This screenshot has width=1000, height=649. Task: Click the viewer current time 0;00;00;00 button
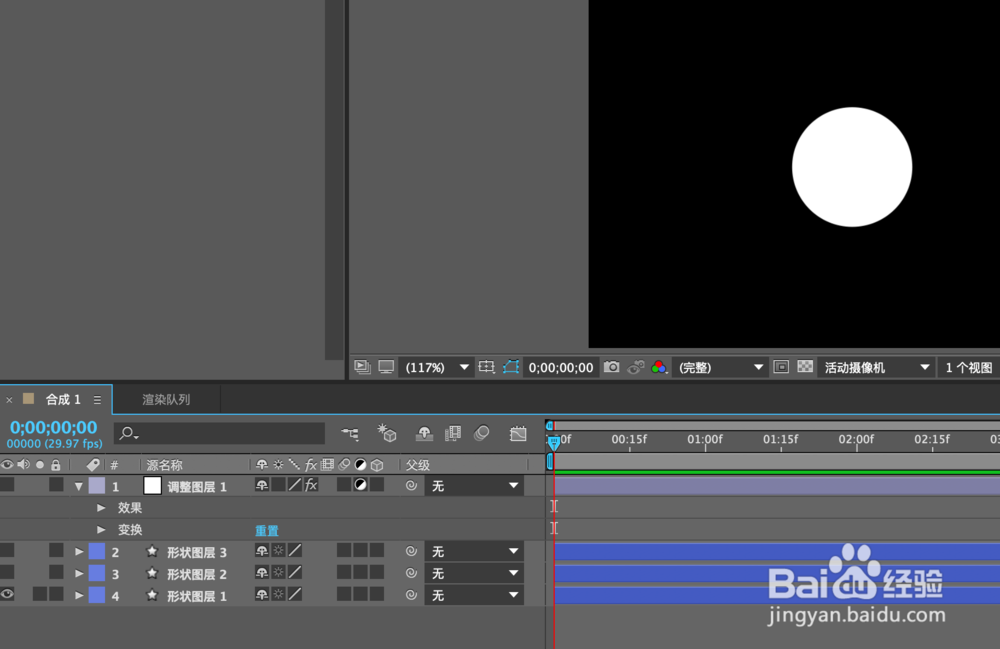click(561, 367)
